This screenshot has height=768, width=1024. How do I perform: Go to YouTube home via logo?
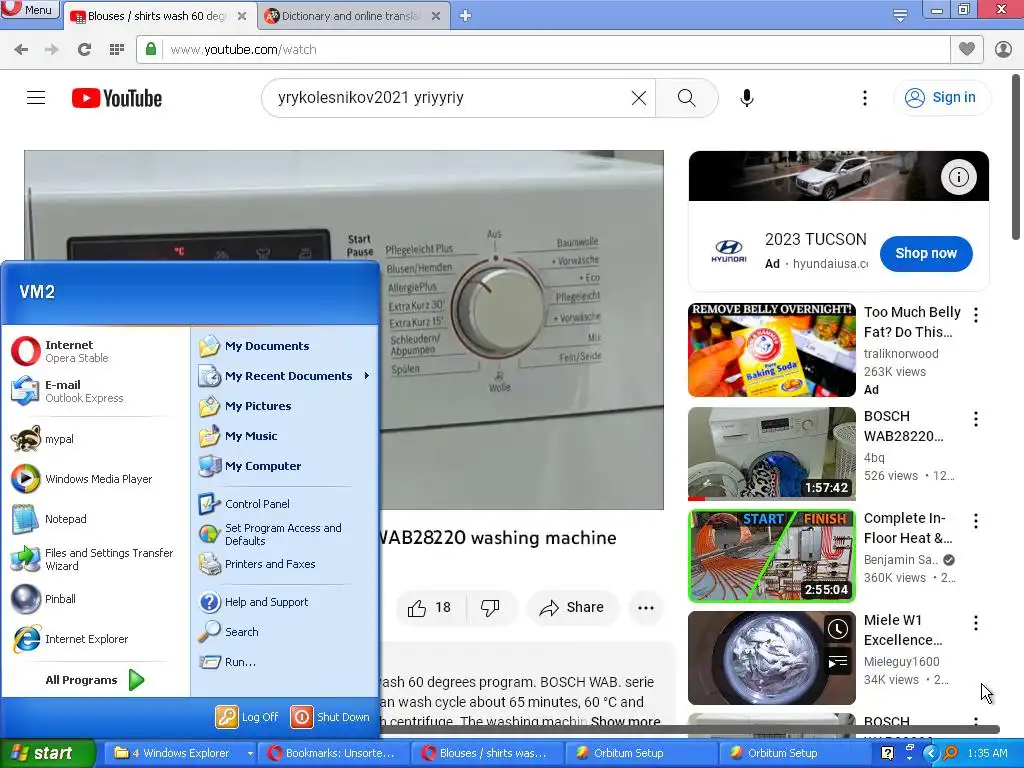point(117,98)
